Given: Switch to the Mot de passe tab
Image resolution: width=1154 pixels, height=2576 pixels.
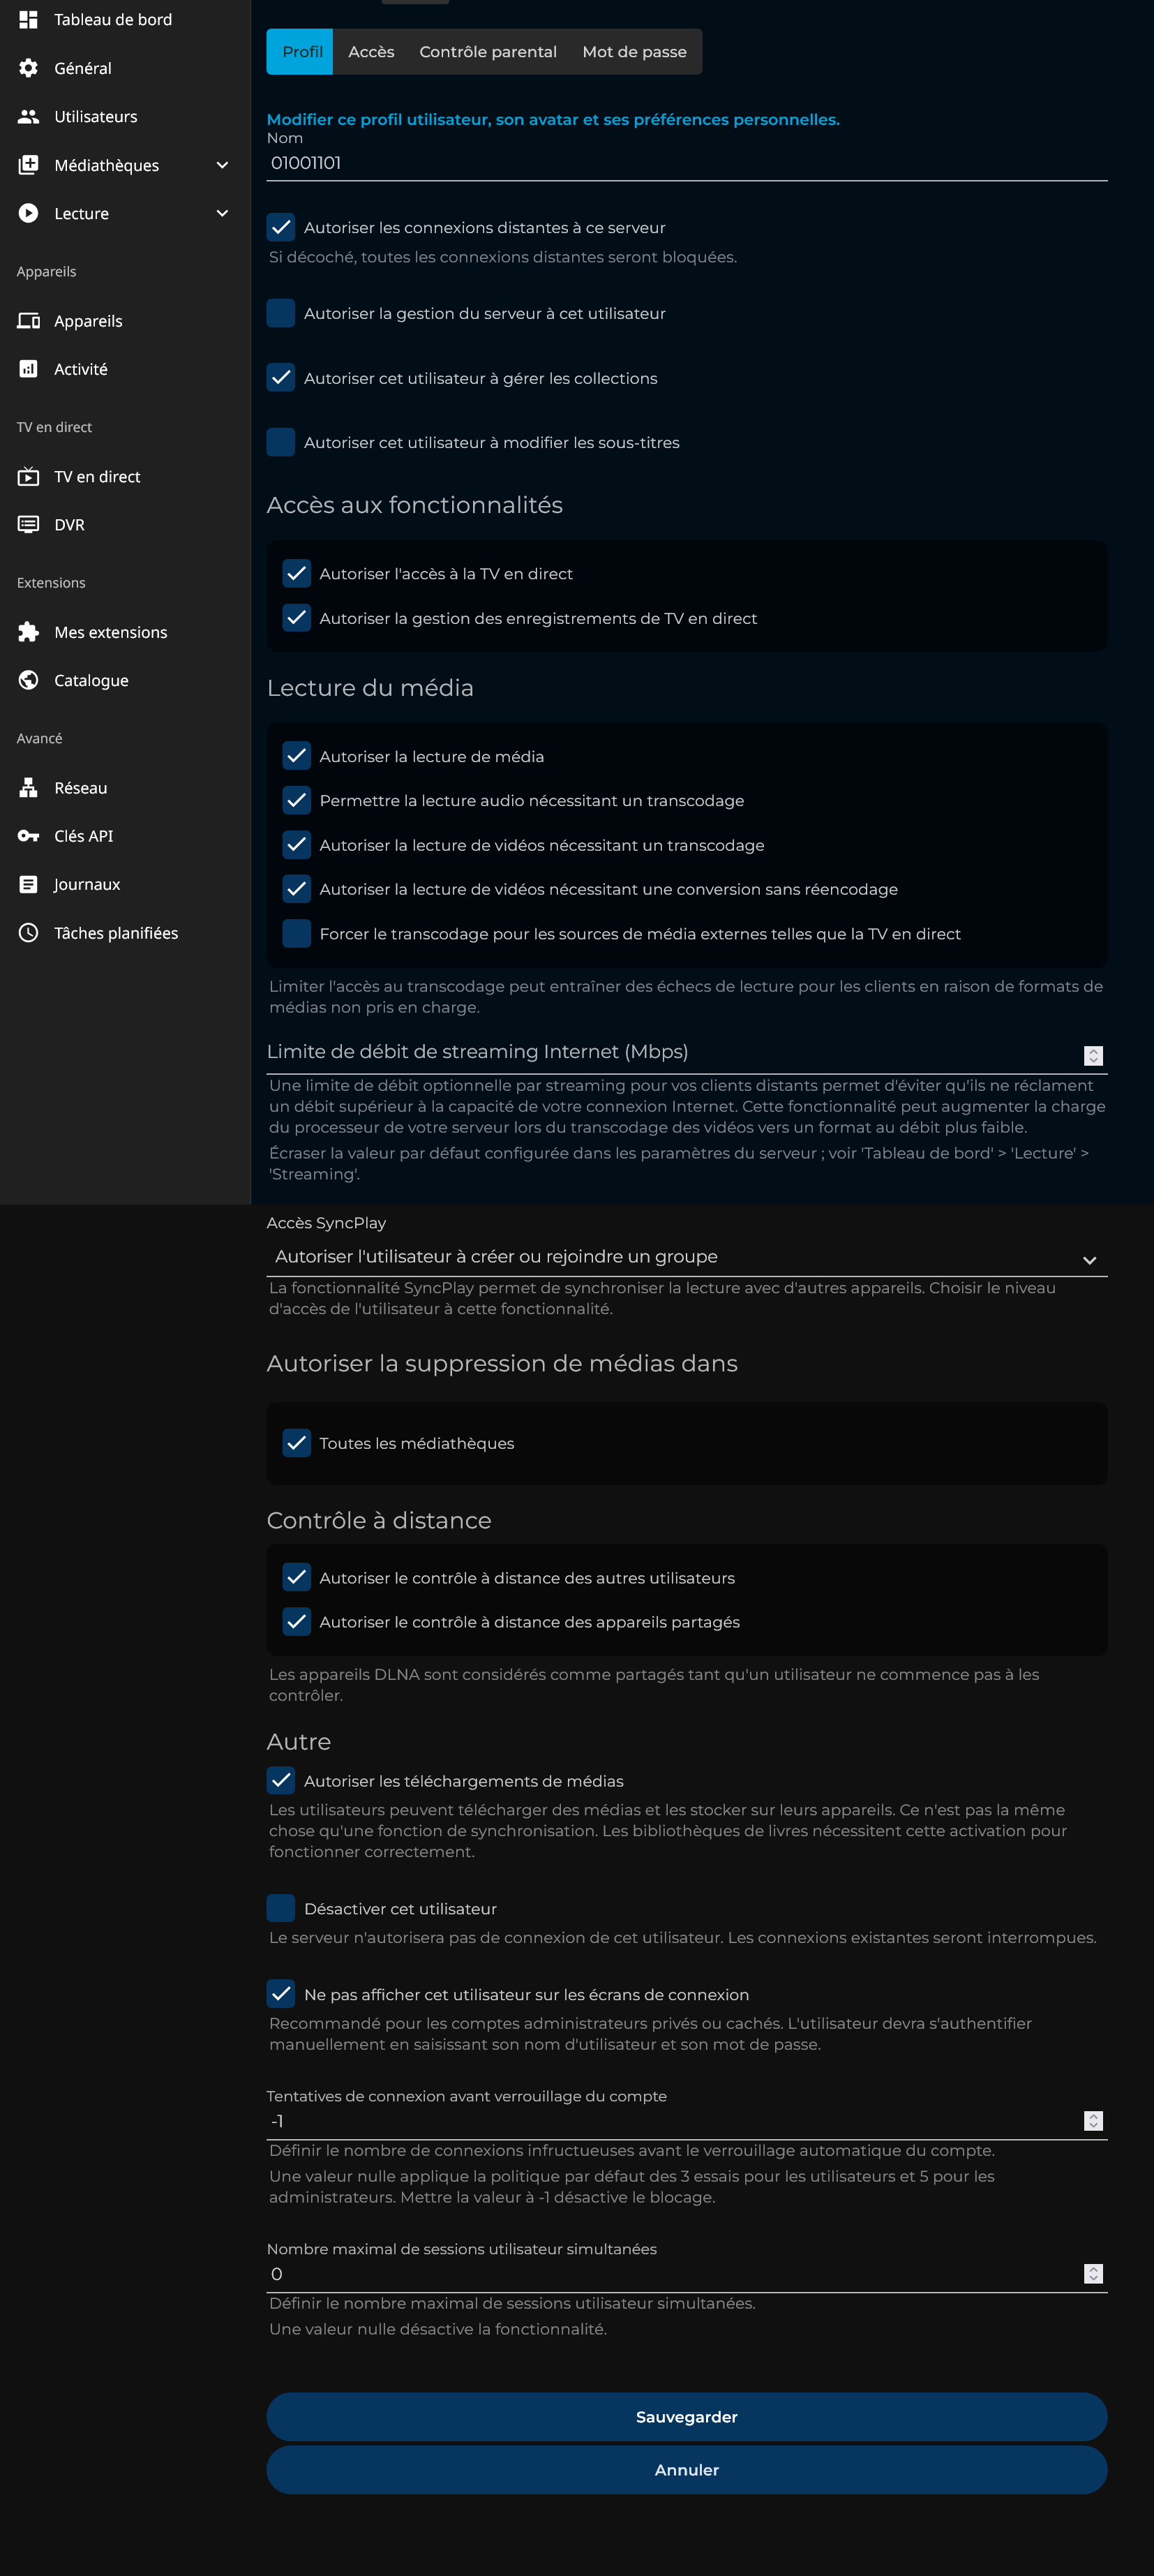Looking at the screenshot, I should [634, 52].
